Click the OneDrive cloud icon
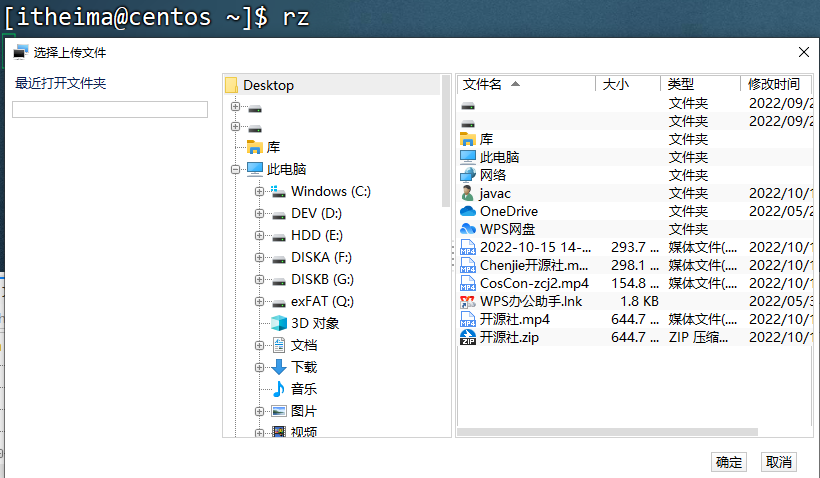820x478 pixels. (468, 211)
